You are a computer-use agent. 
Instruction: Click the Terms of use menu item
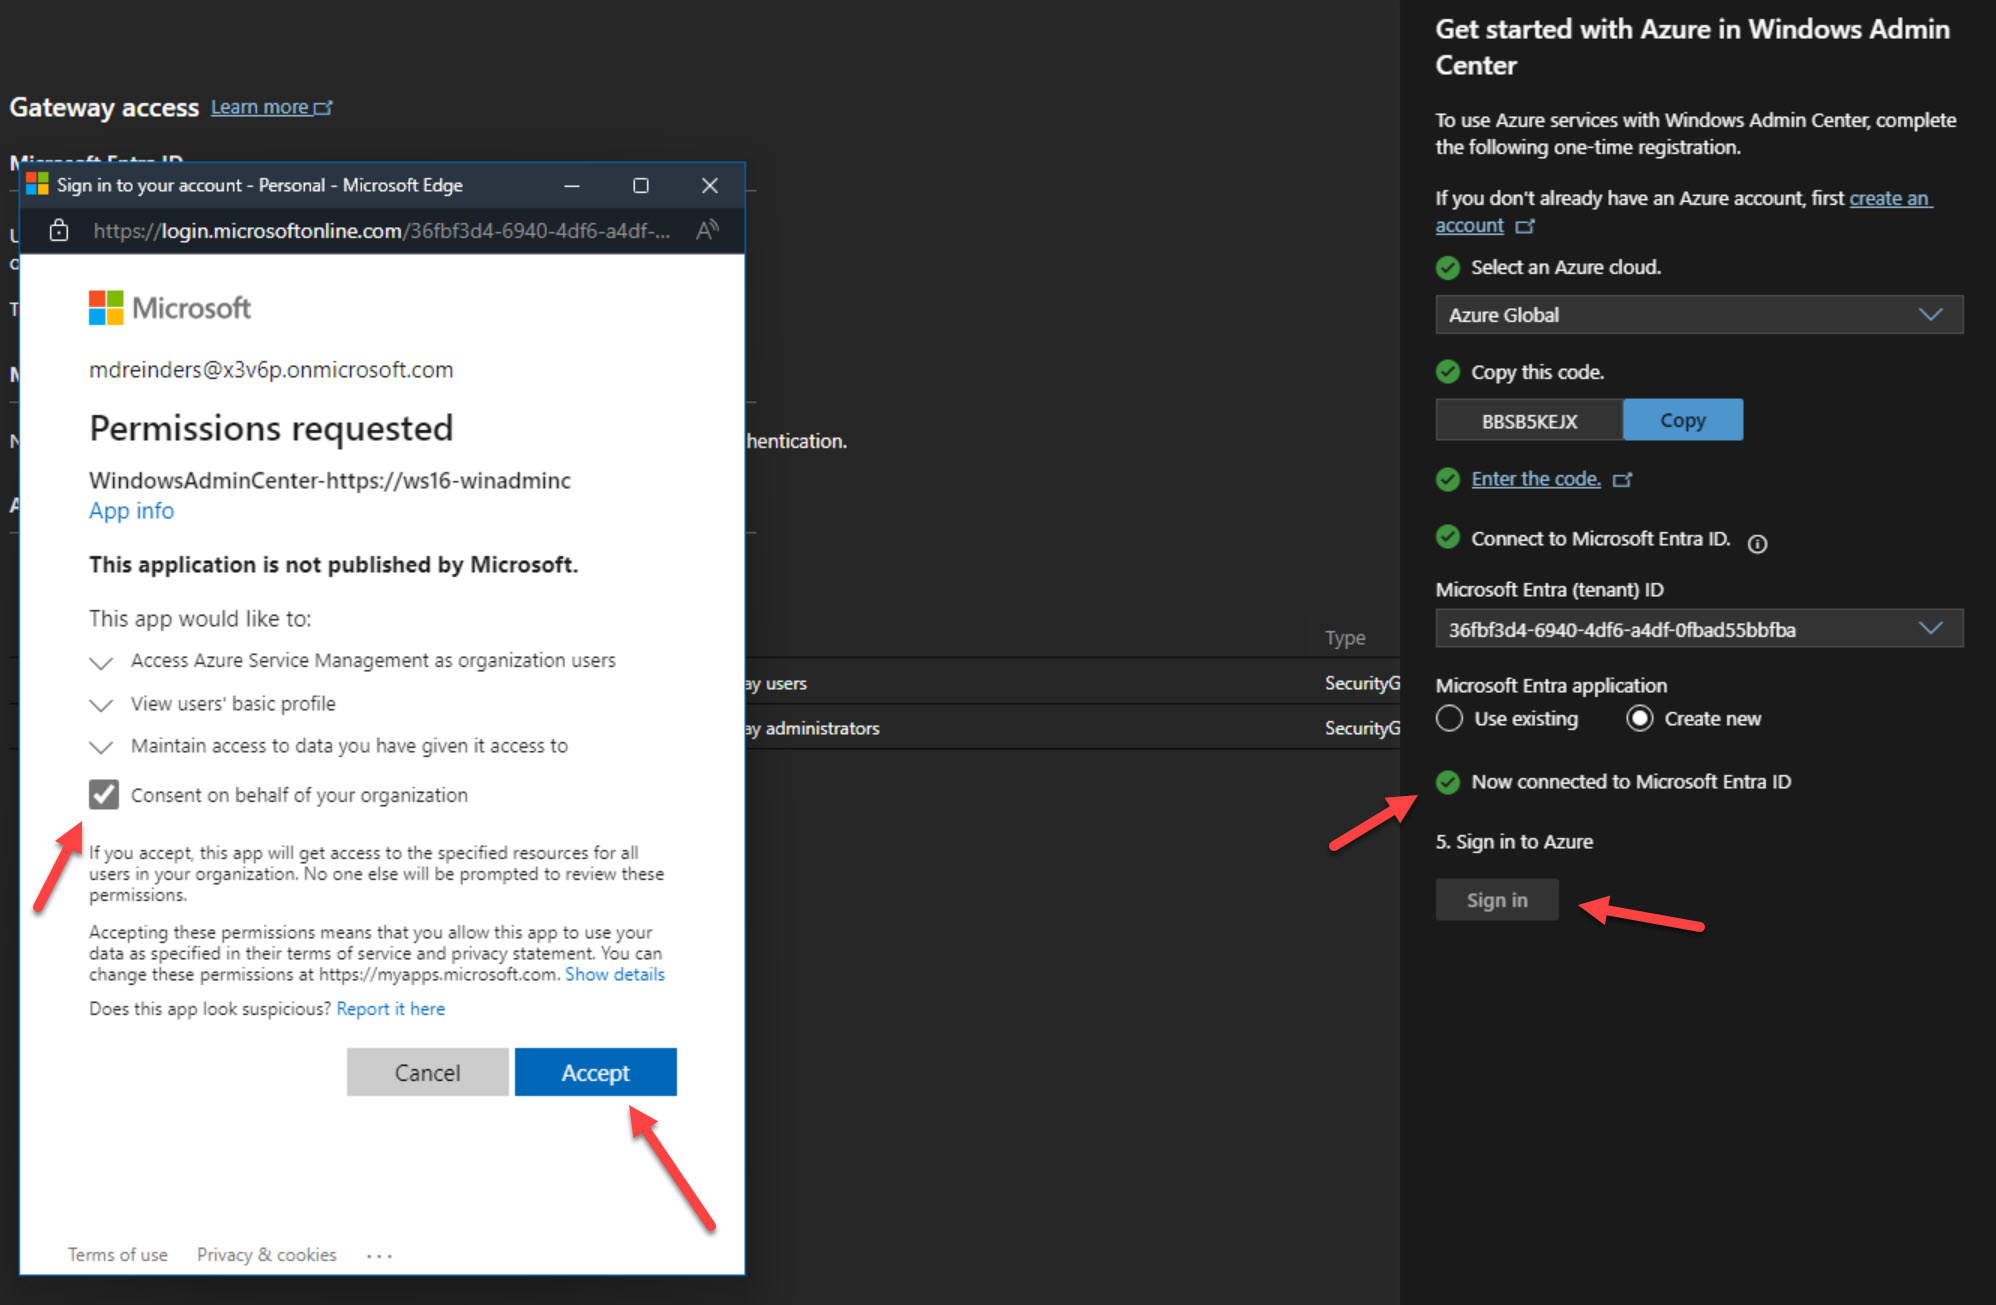click(x=117, y=1254)
